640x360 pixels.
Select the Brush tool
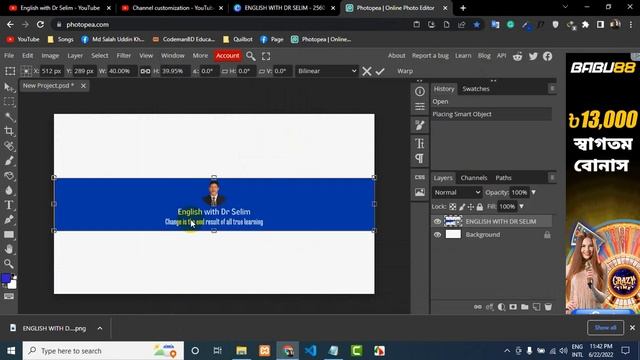click(x=9, y=161)
